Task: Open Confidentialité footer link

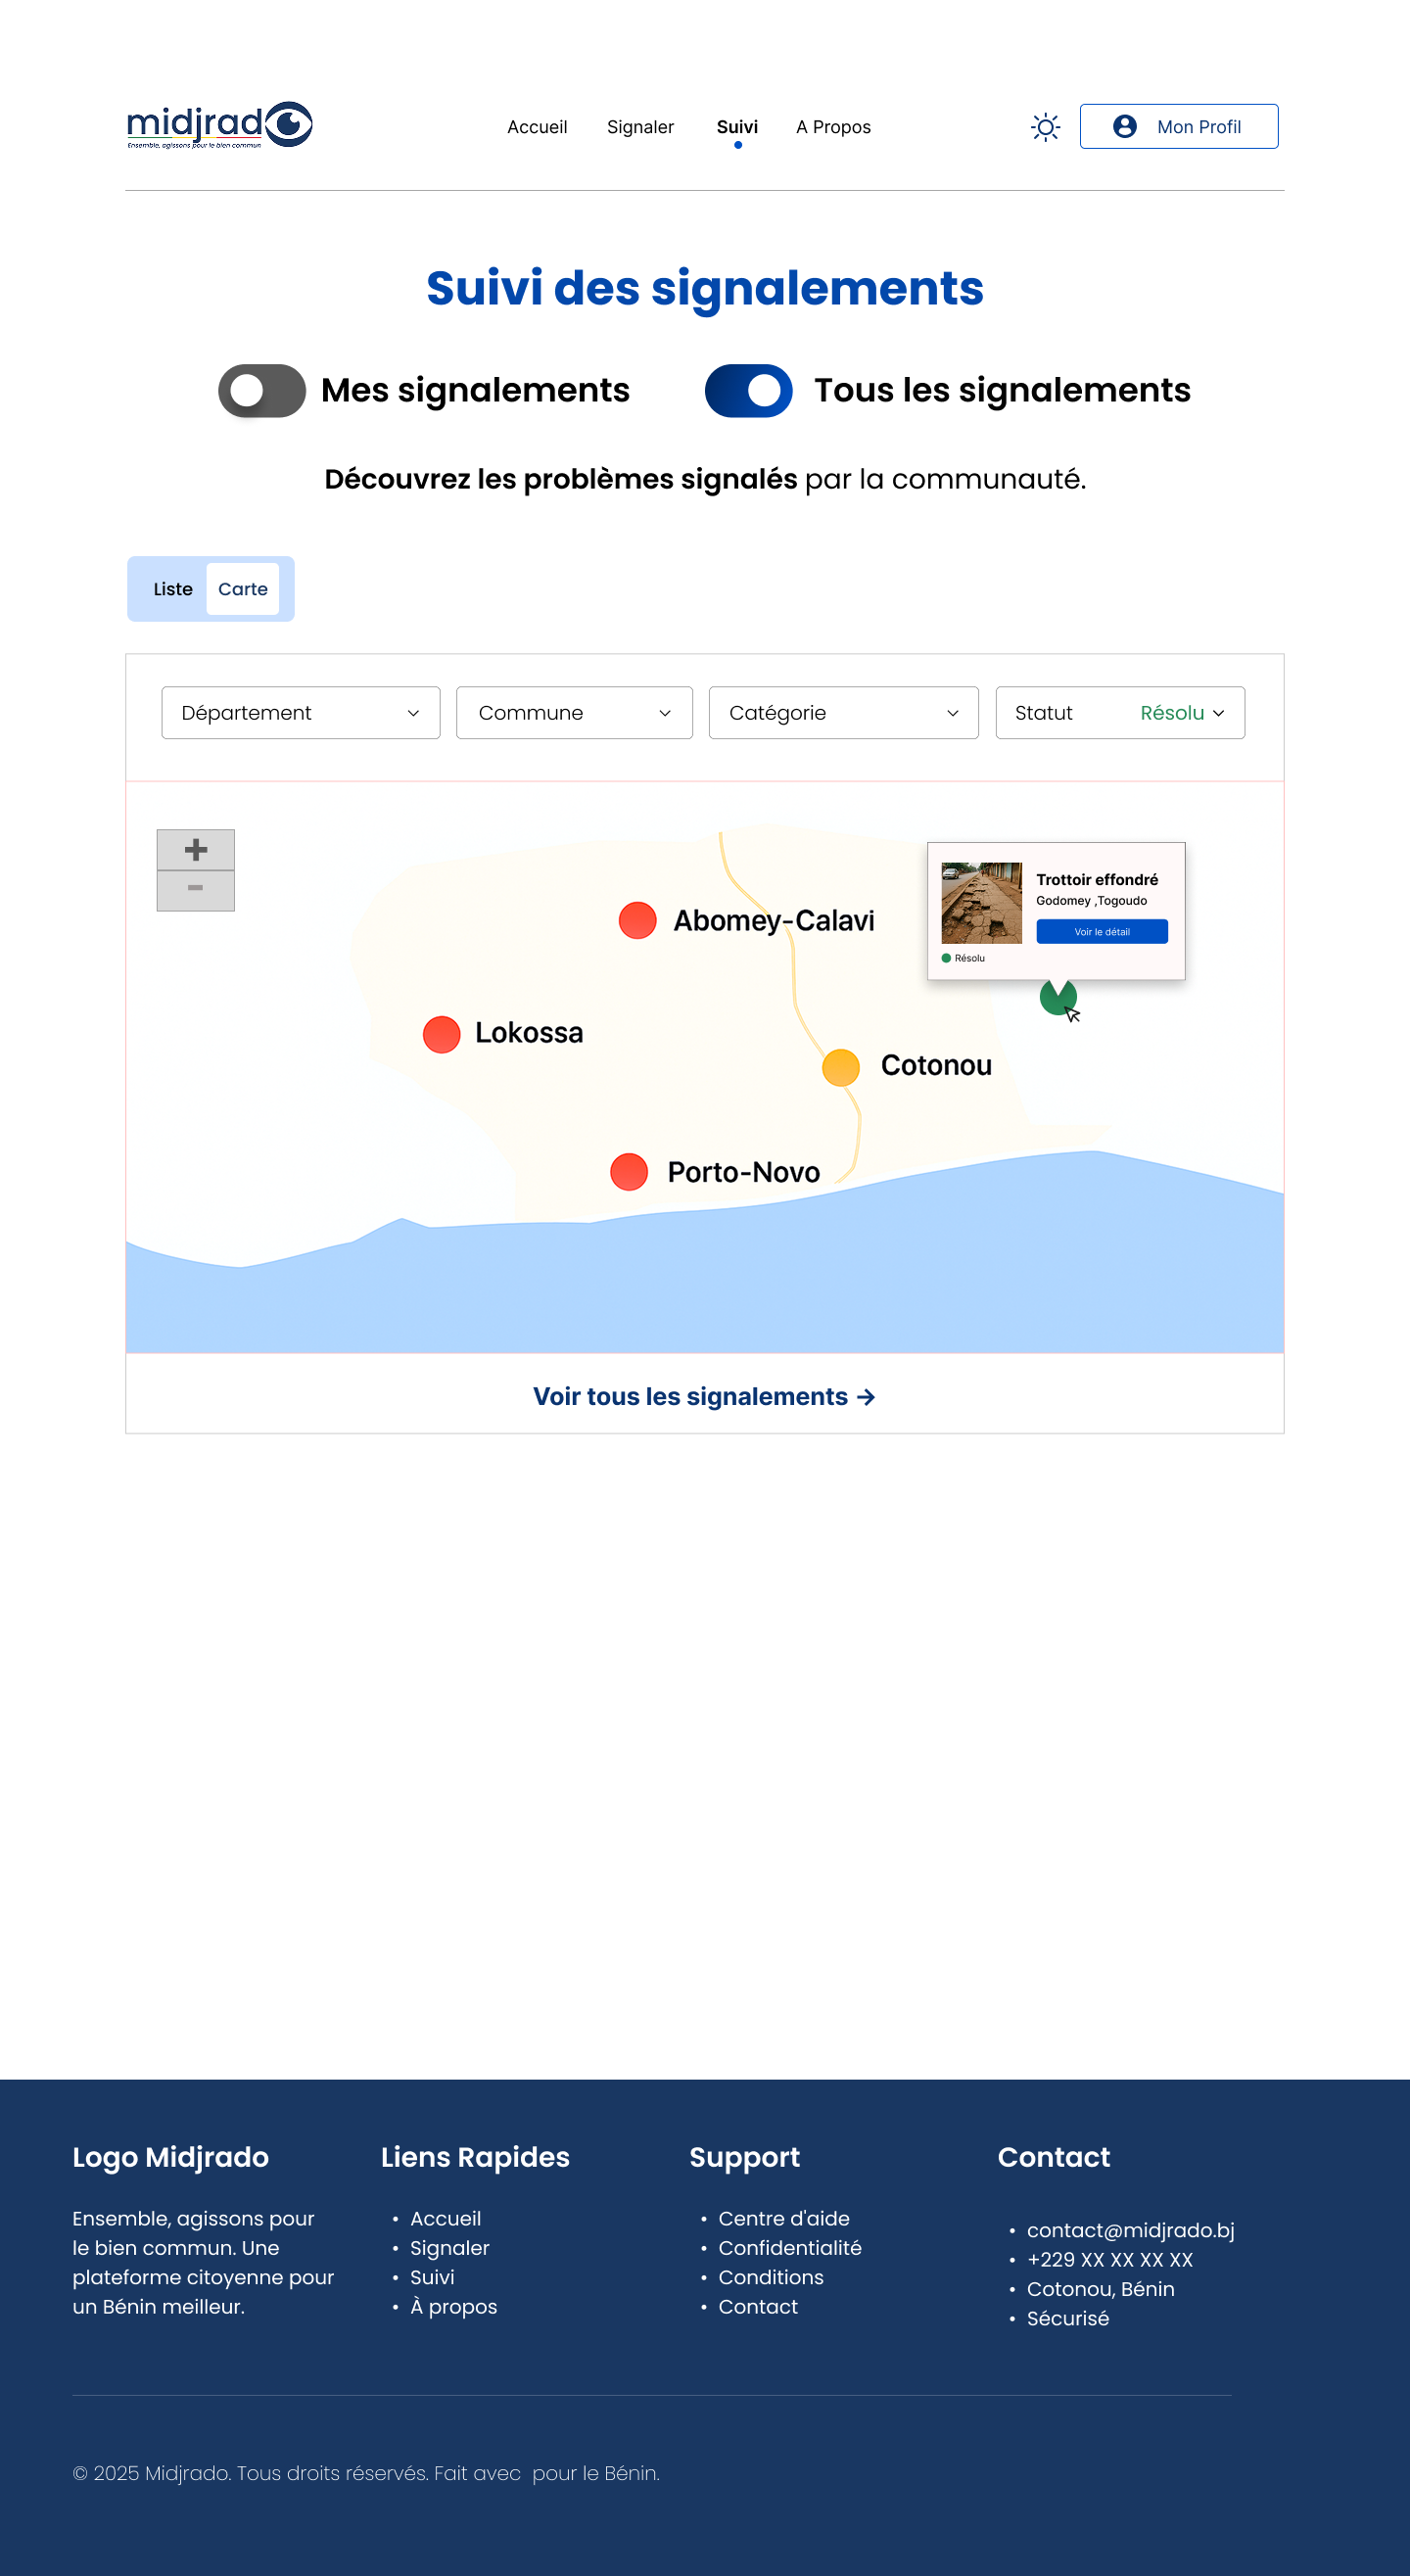Action: pyautogui.click(x=790, y=2247)
